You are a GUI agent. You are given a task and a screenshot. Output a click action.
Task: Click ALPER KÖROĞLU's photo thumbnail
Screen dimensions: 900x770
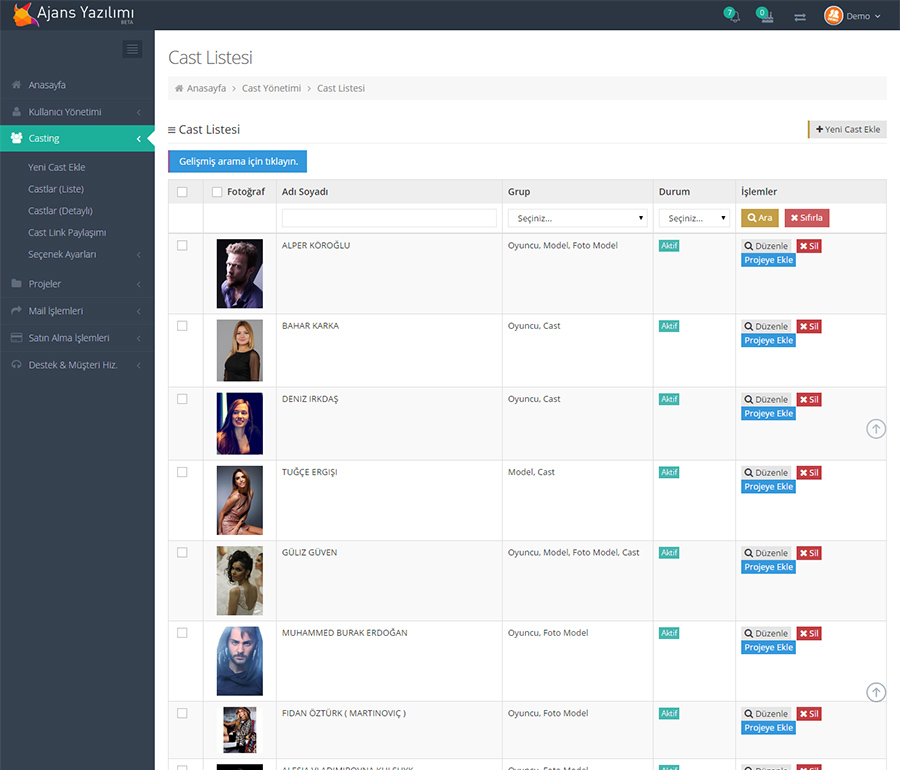click(239, 274)
